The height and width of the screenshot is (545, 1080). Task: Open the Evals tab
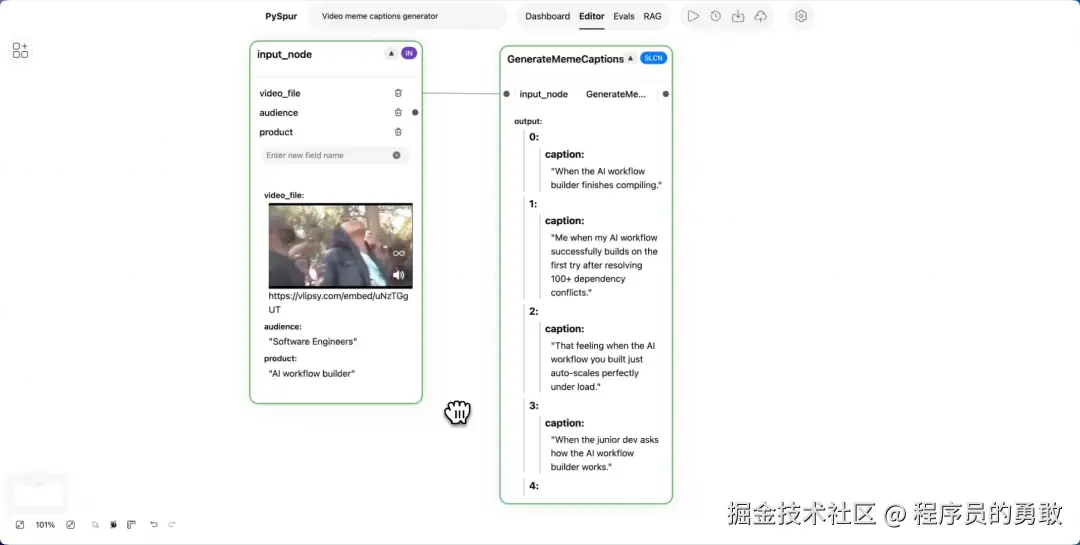click(x=624, y=16)
